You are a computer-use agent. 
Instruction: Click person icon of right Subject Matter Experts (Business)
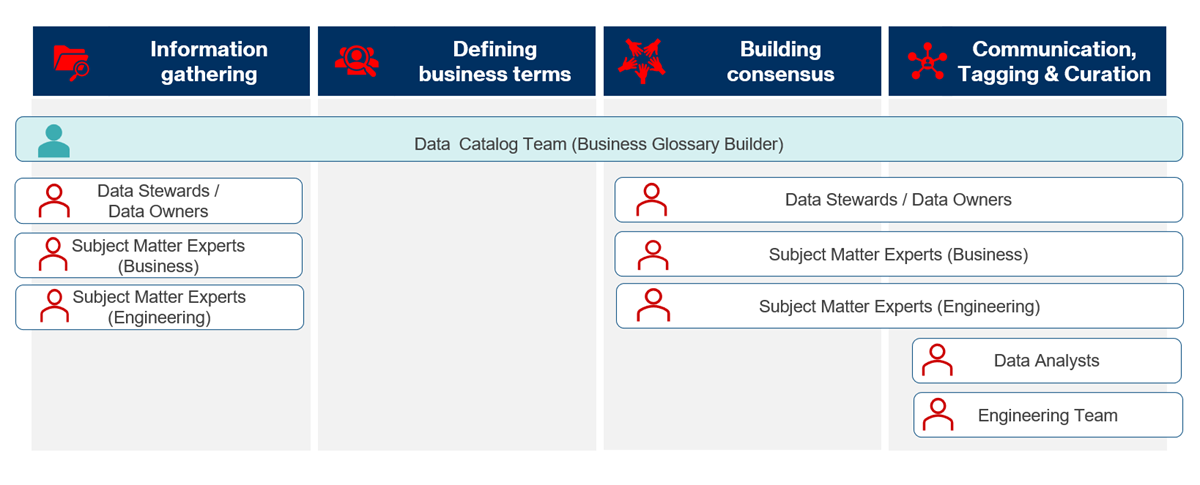point(652,254)
